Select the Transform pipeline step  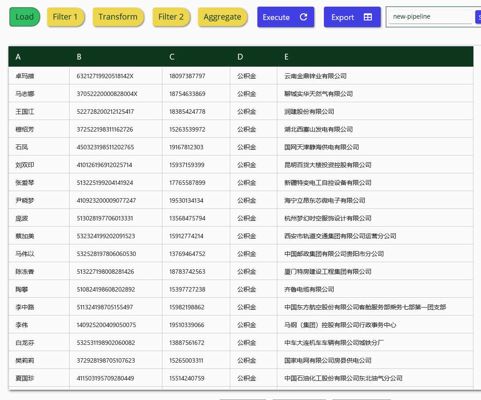(118, 17)
